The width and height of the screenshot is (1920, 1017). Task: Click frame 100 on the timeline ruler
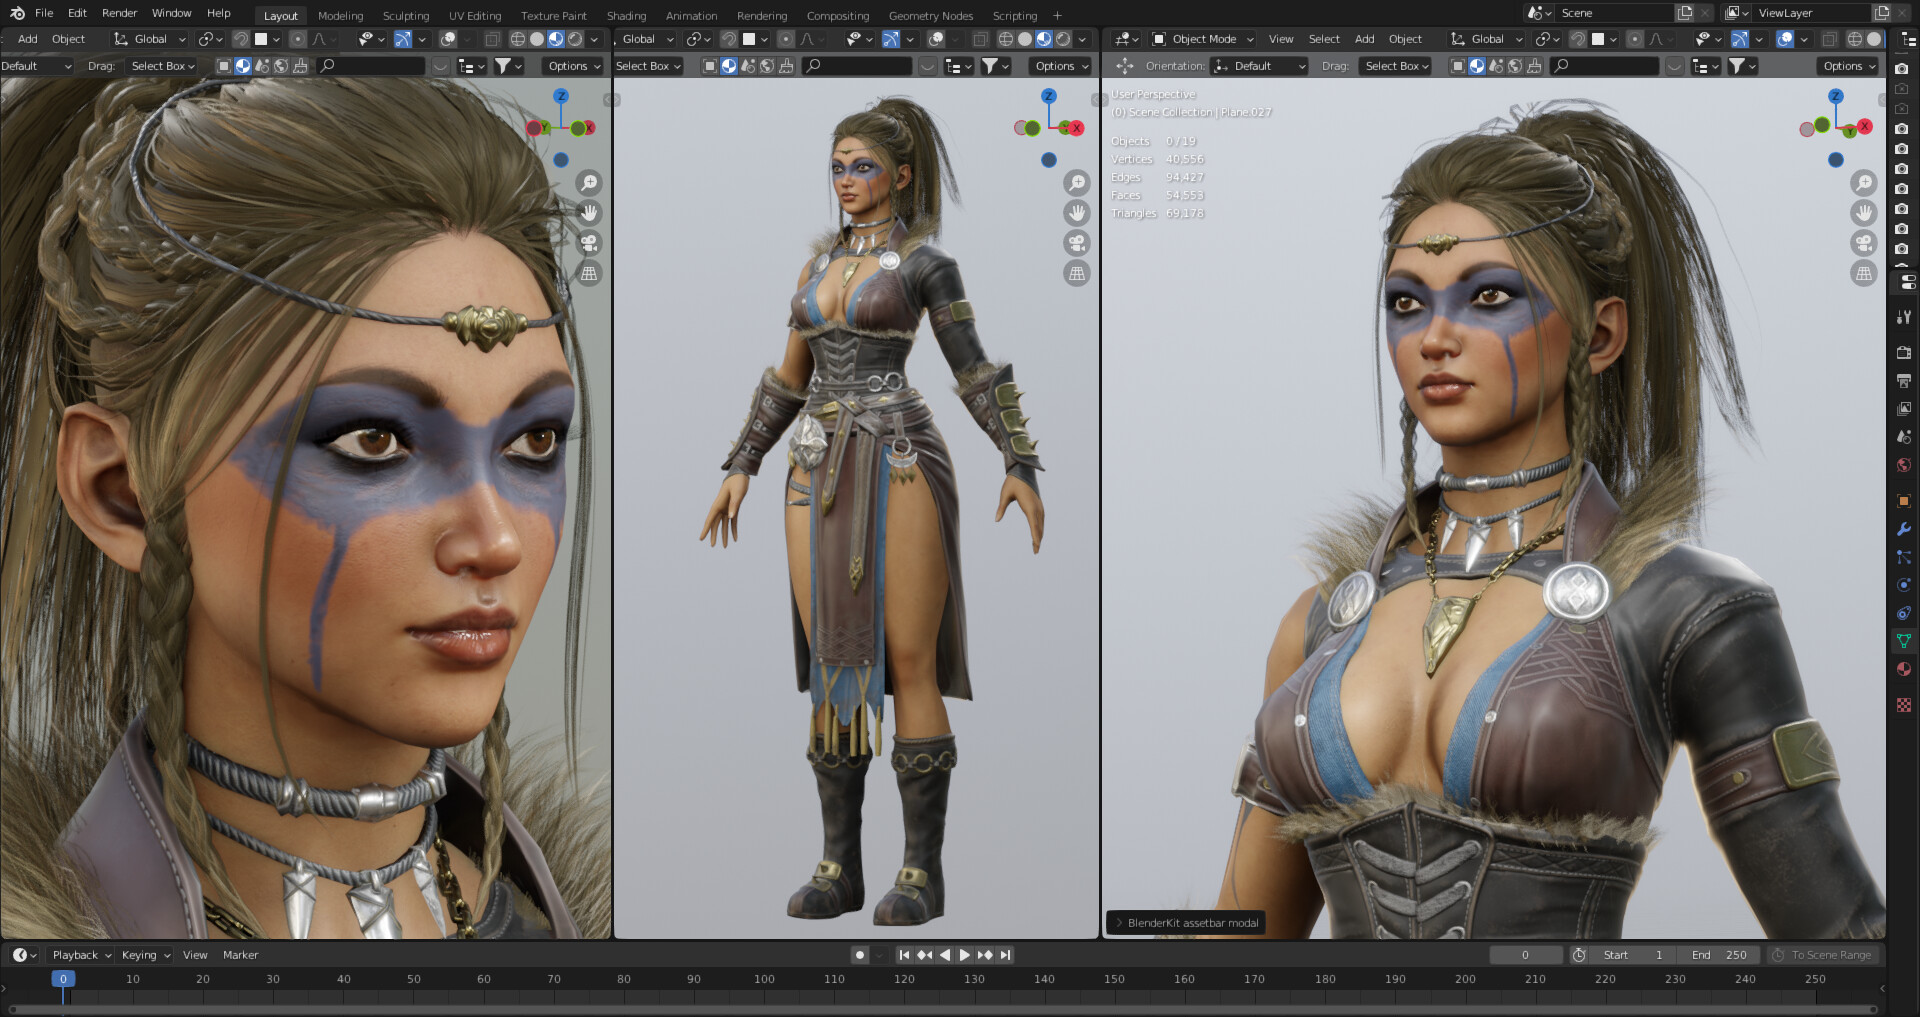pos(764,979)
